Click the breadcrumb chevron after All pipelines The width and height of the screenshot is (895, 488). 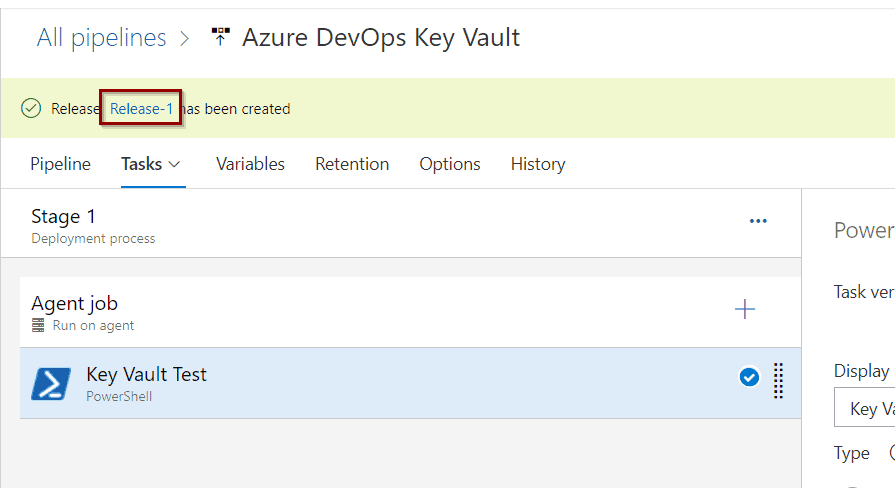click(184, 39)
